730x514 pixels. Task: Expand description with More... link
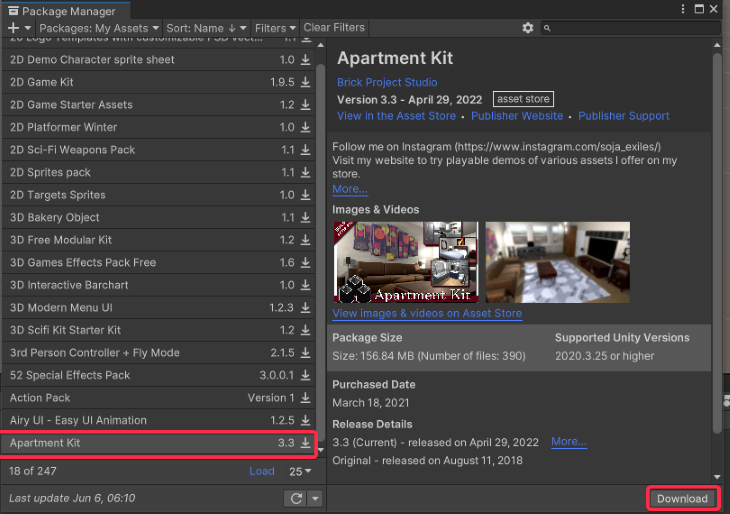point(350,189)
